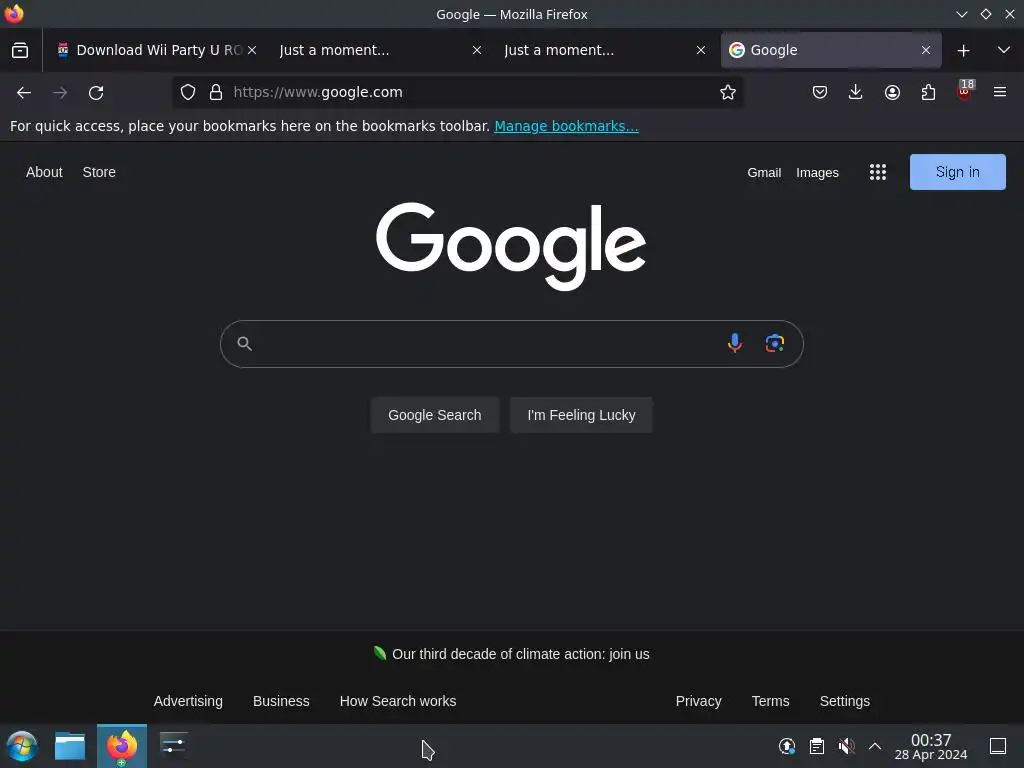The width and height of the screenshot is (1024, 768).
Task: Show site security padlock info
Action: 216,93
